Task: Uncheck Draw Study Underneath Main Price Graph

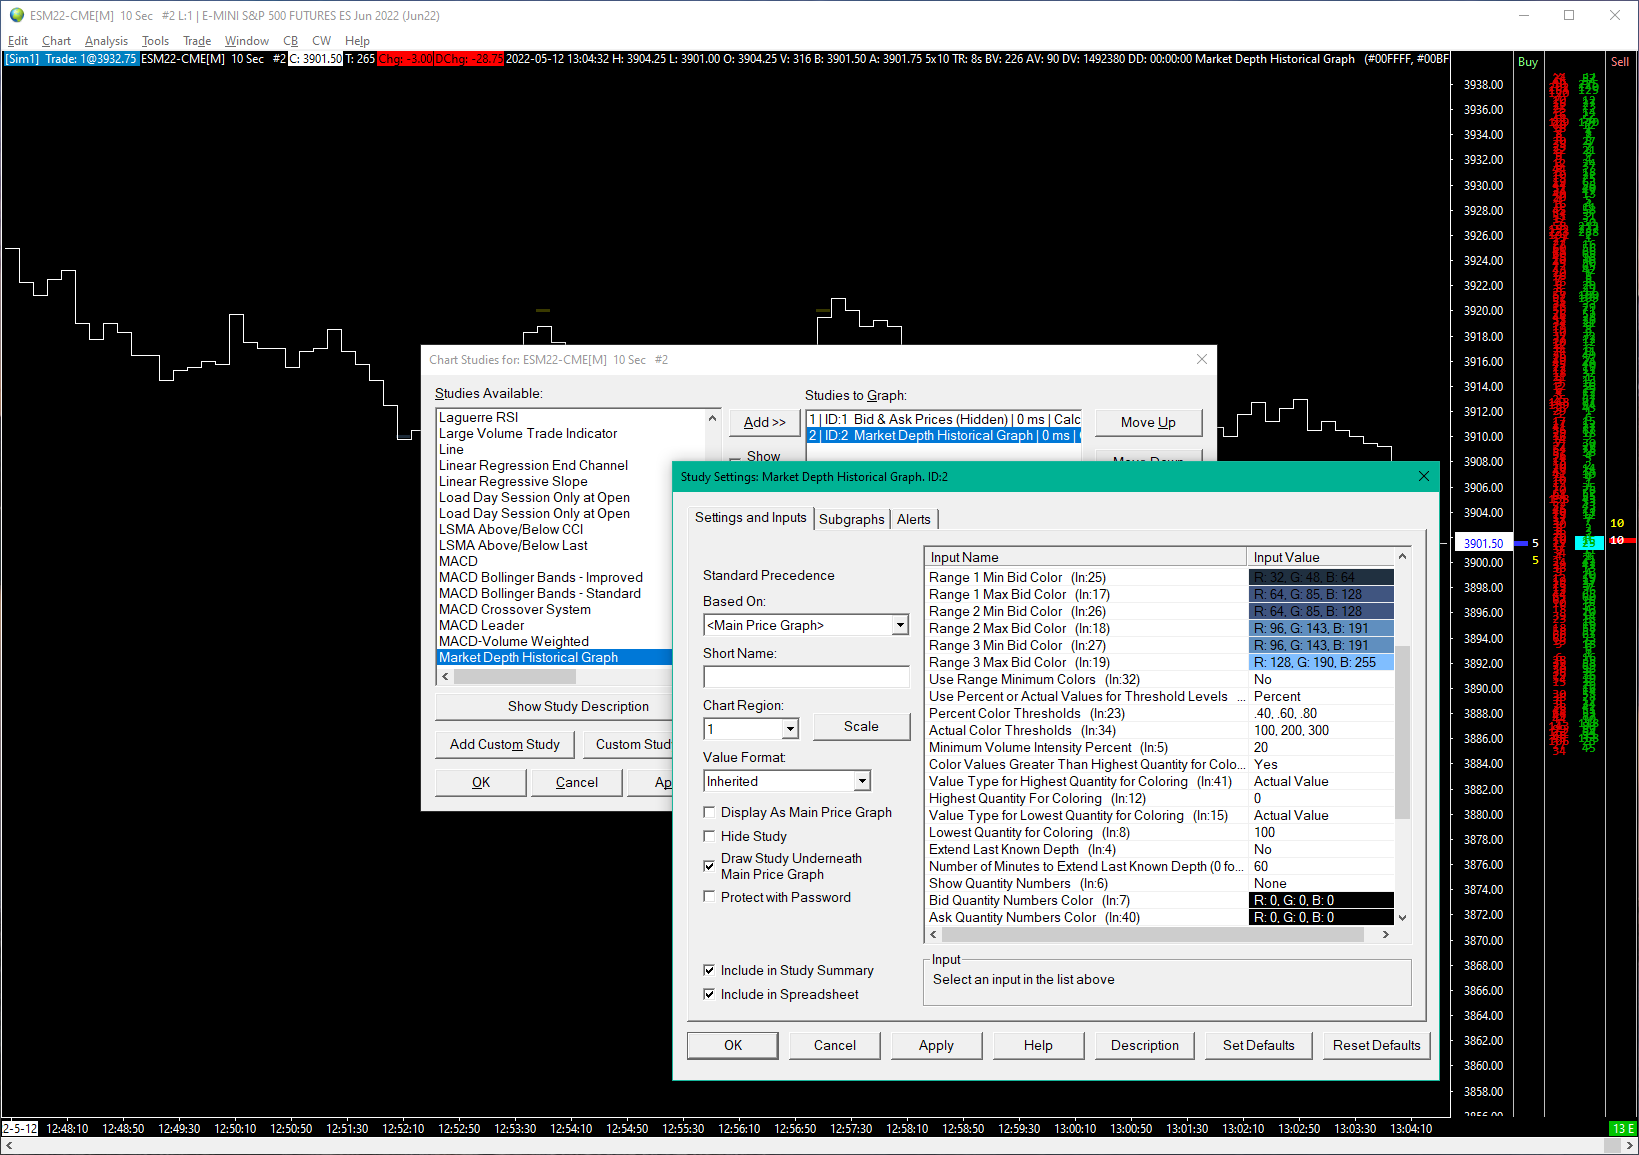Action: [709, 866]
